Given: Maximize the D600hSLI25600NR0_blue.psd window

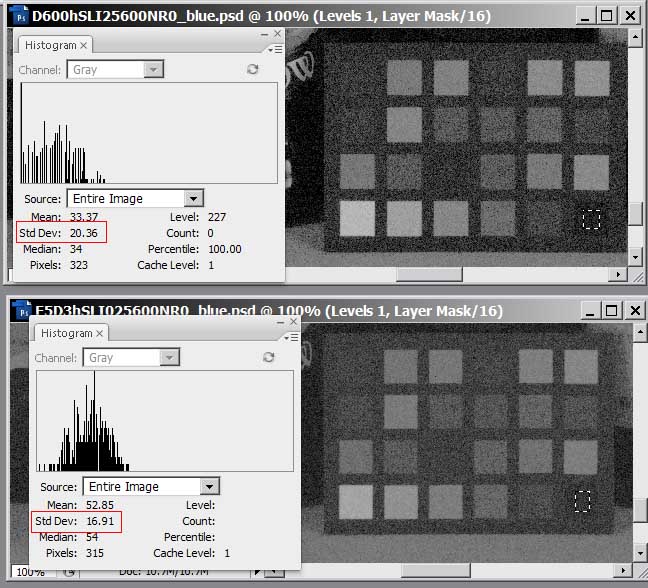Looking at the screenshot, I should pos(607,16).
